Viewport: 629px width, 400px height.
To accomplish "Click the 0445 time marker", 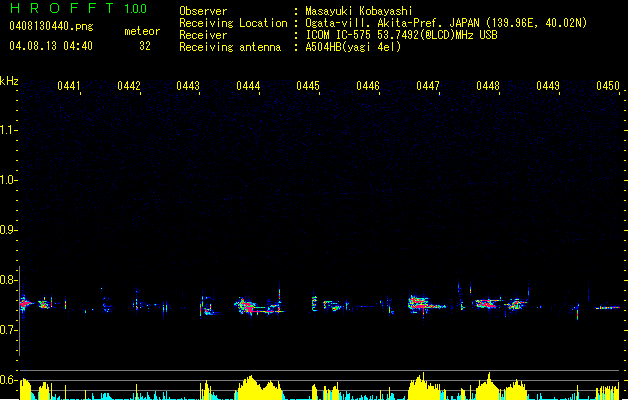I will pyautogui.click(x=308, y=86).
